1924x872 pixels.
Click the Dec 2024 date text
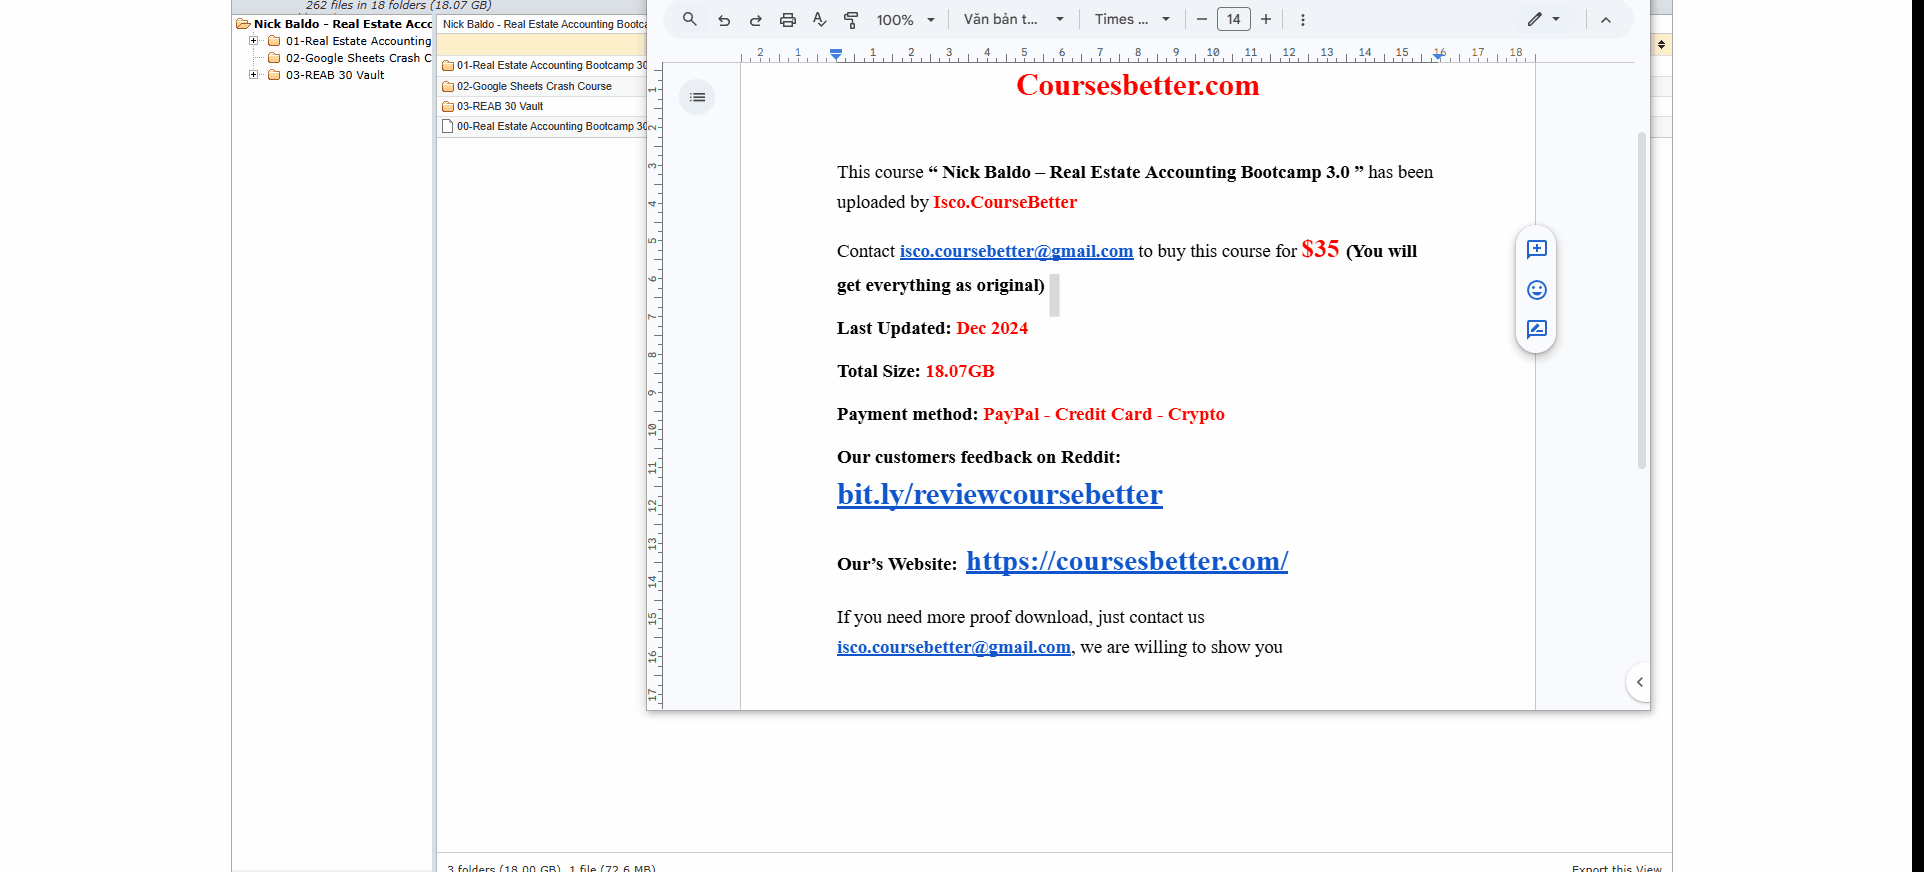click(992, 328)
